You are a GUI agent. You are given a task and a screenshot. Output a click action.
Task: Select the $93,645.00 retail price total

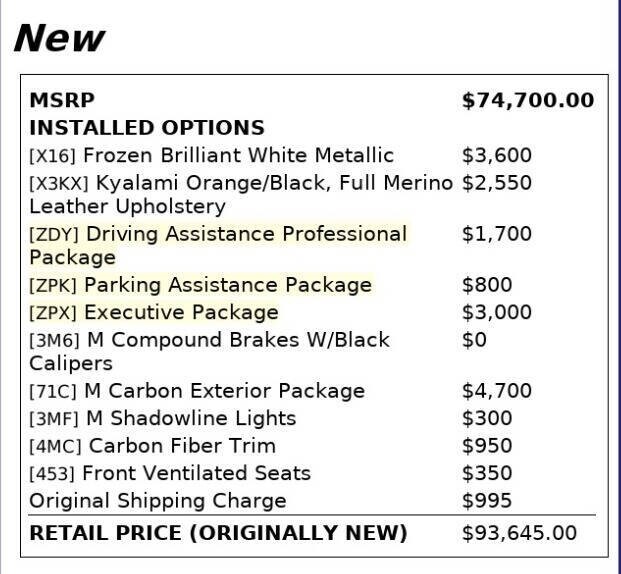click(519, 533)
